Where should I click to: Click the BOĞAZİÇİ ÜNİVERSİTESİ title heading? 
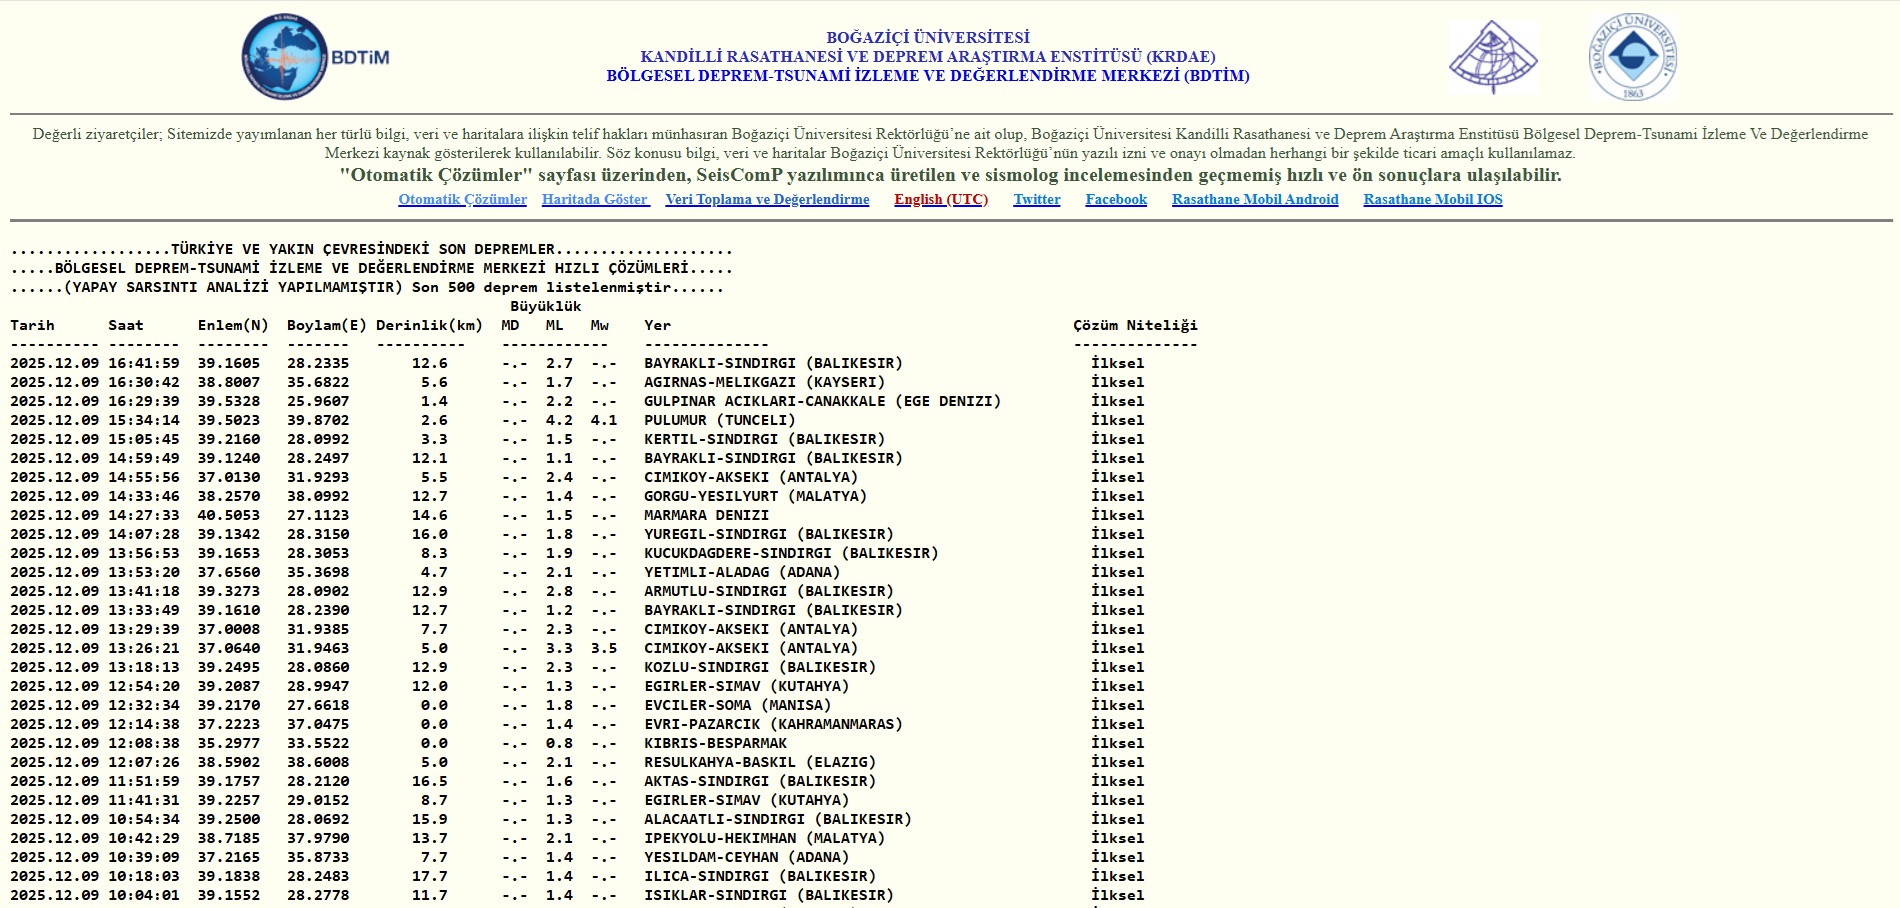click(x=927, y=37)
